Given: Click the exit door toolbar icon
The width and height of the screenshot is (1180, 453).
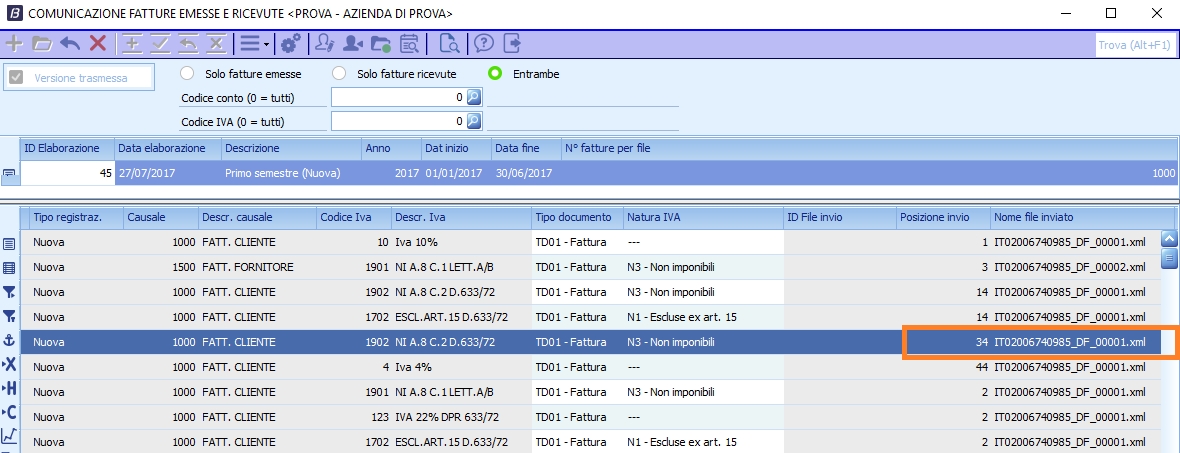Looking at the screenshot, I should click(512, 44).
